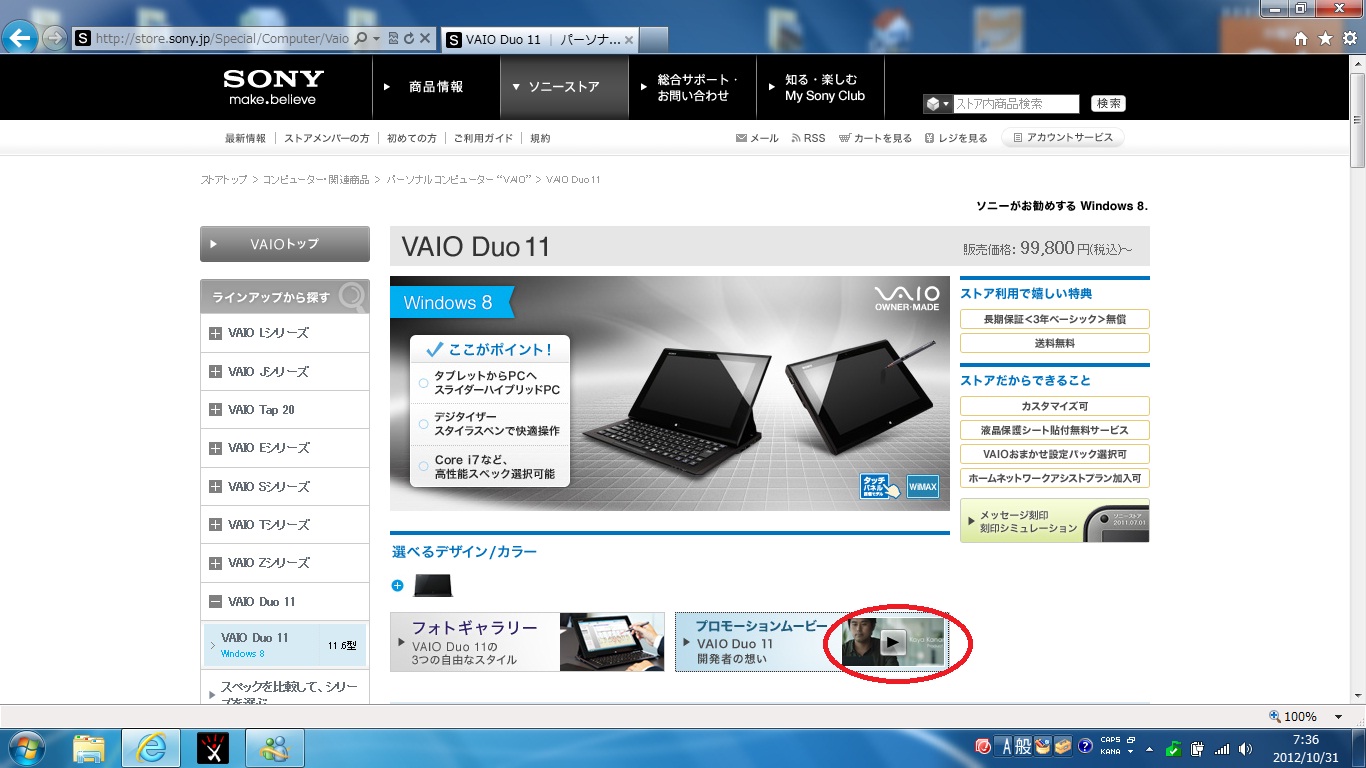Click the 検索 search button
This screenshot has width=1366, height=768.
tap(1108, 104)
